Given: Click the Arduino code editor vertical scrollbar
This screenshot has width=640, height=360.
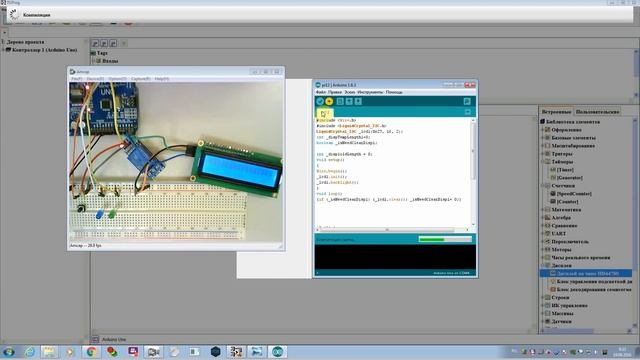Looking at the screenshot, I should 473,173.
